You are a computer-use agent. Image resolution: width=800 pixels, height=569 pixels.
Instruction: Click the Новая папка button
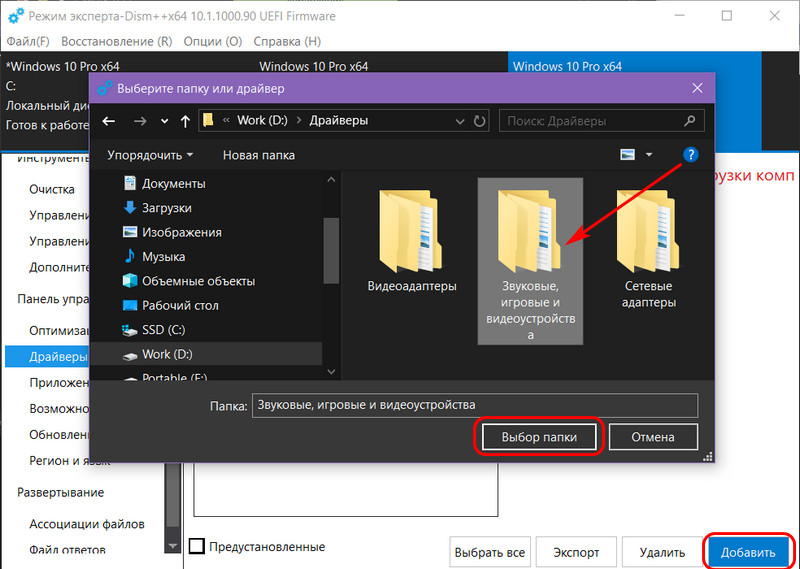tap(259, 155)
